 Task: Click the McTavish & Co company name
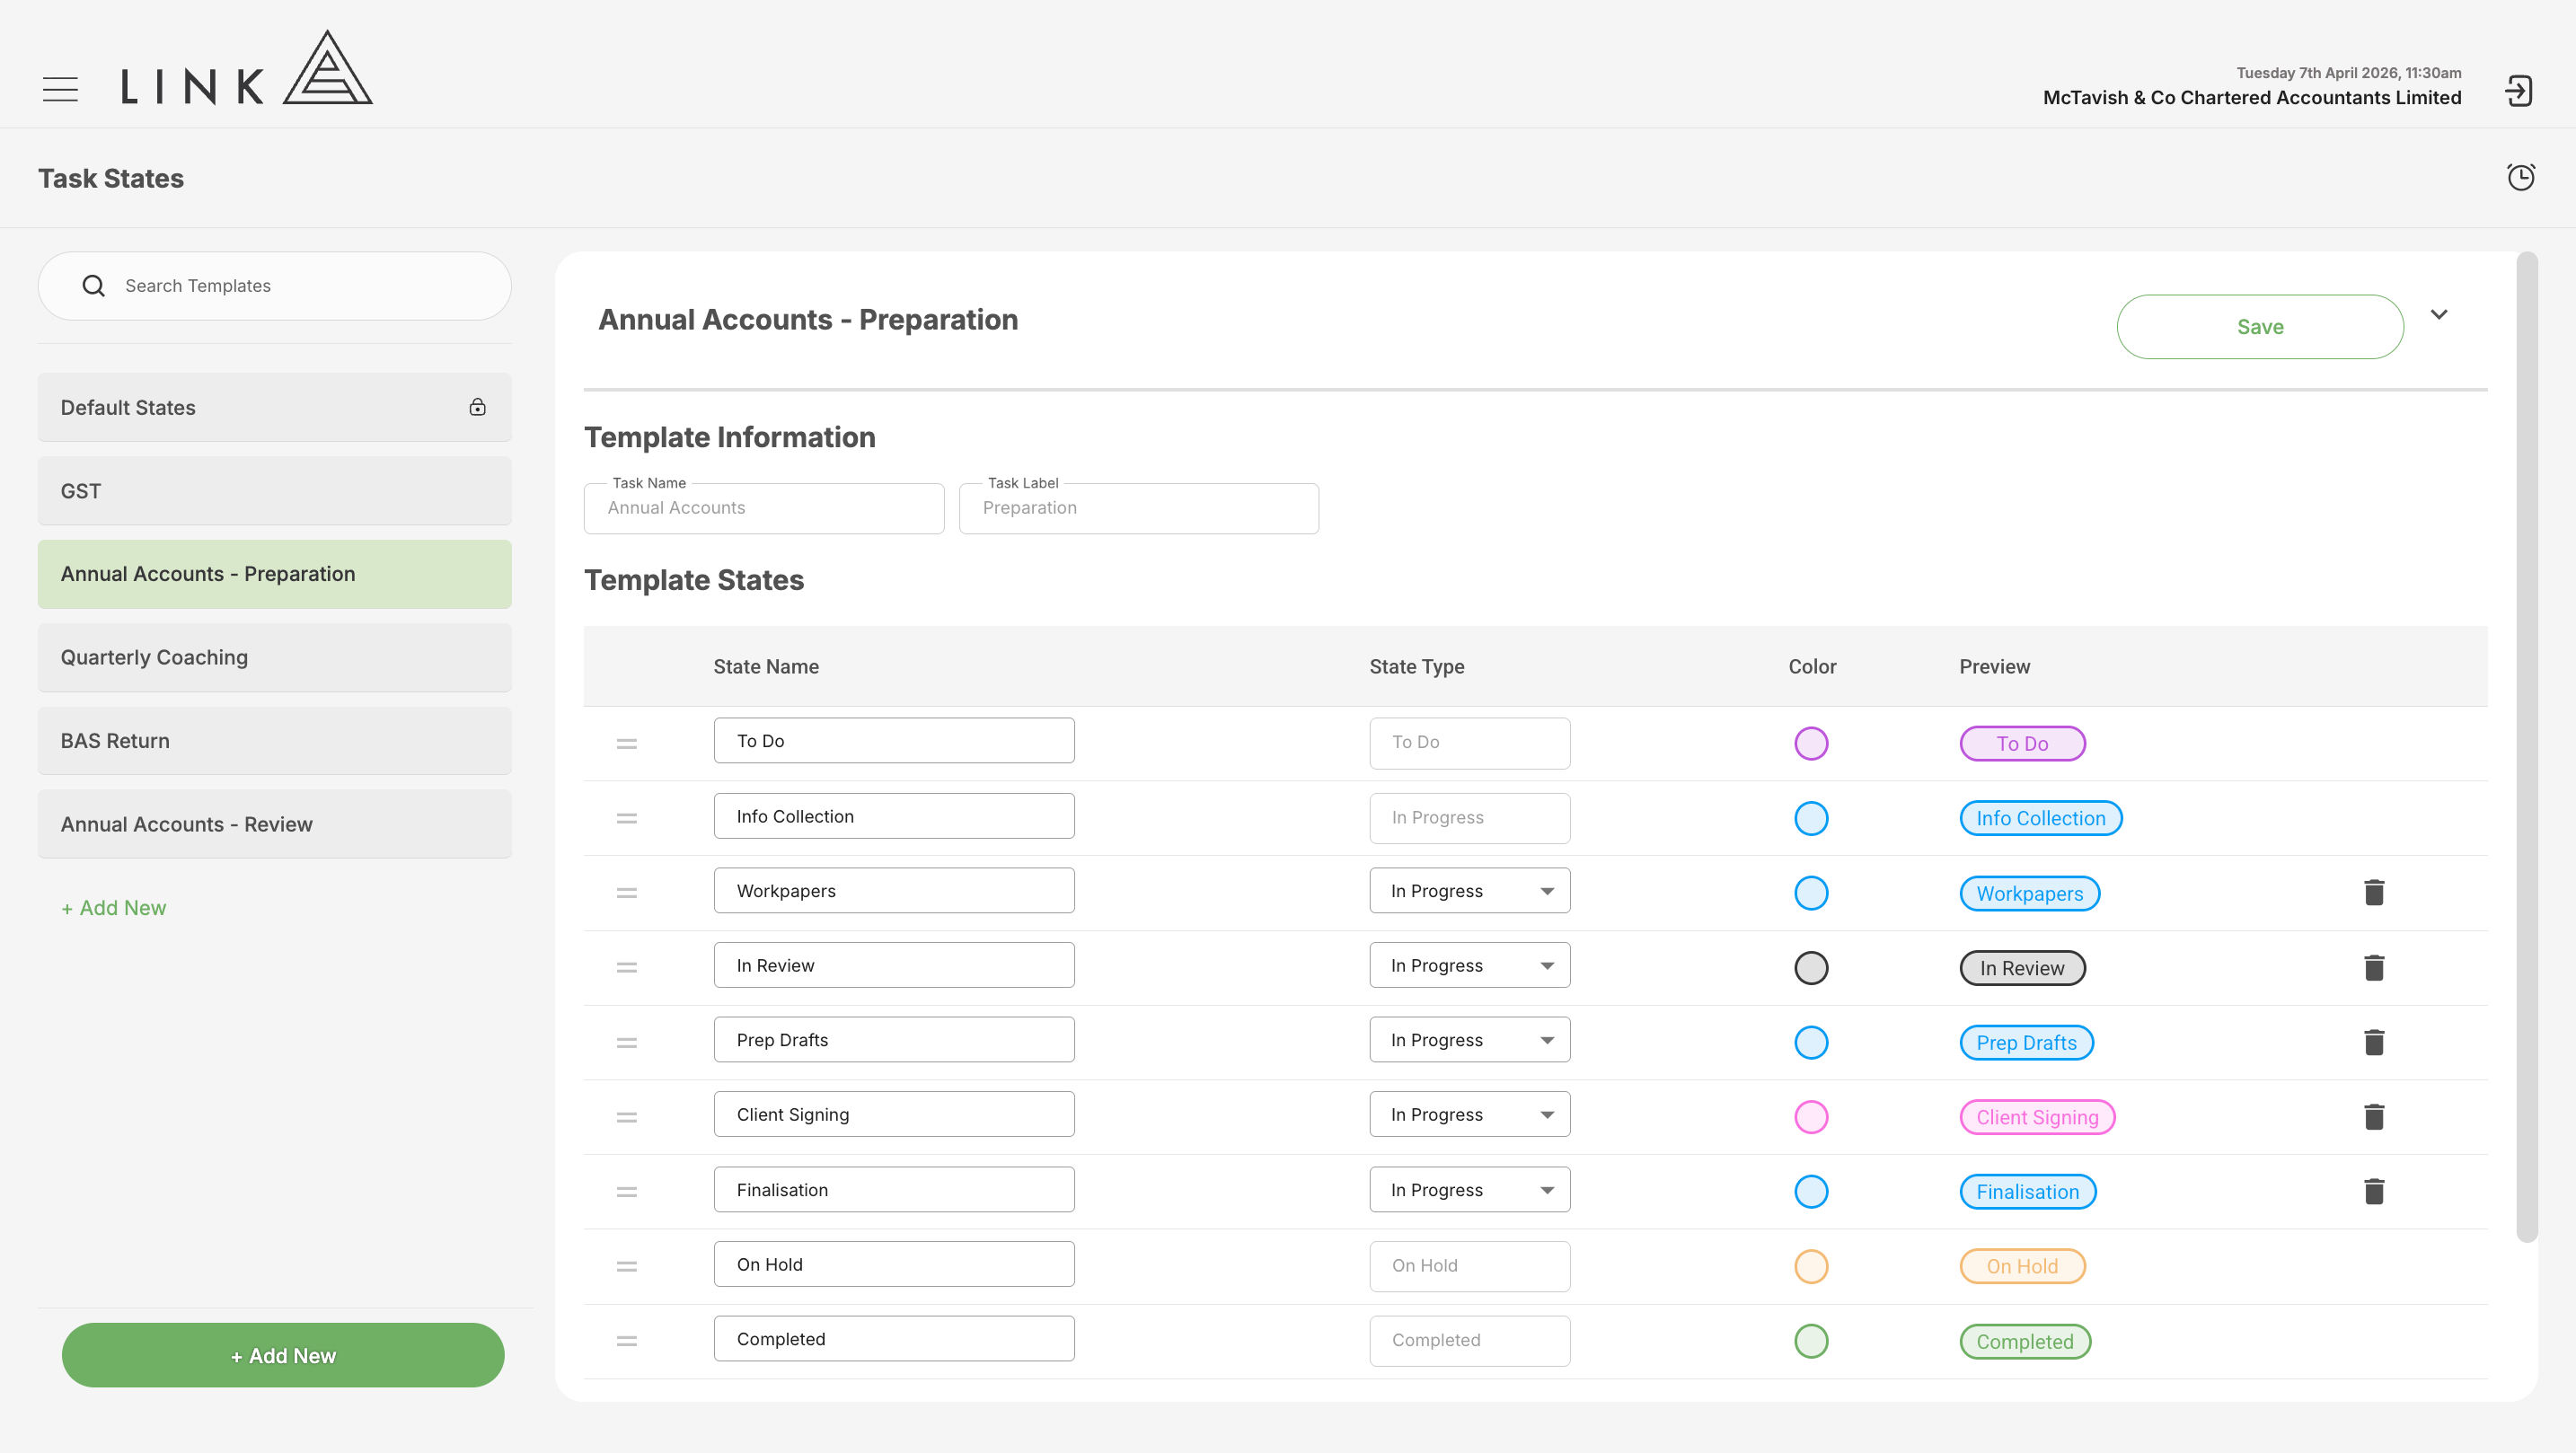tap(2251, 98)
